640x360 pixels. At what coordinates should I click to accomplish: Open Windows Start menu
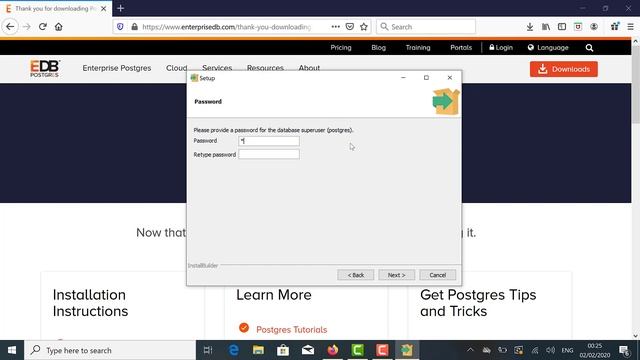point(12,350)
